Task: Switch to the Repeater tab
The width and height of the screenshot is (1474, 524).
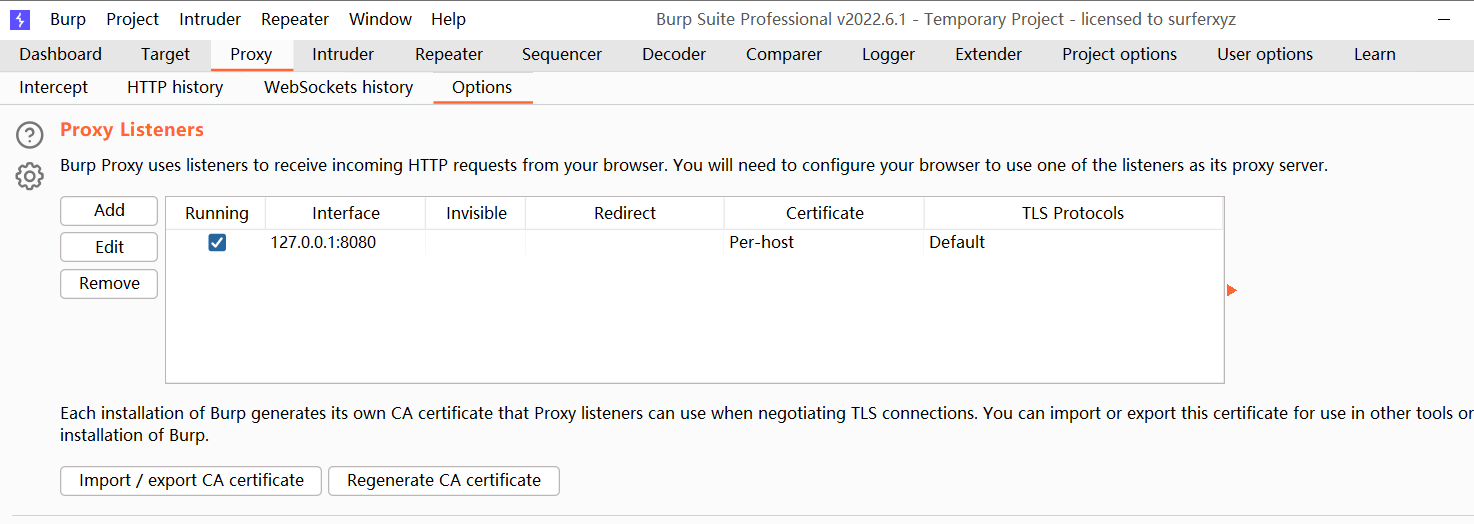Action: tap(449, 54)
